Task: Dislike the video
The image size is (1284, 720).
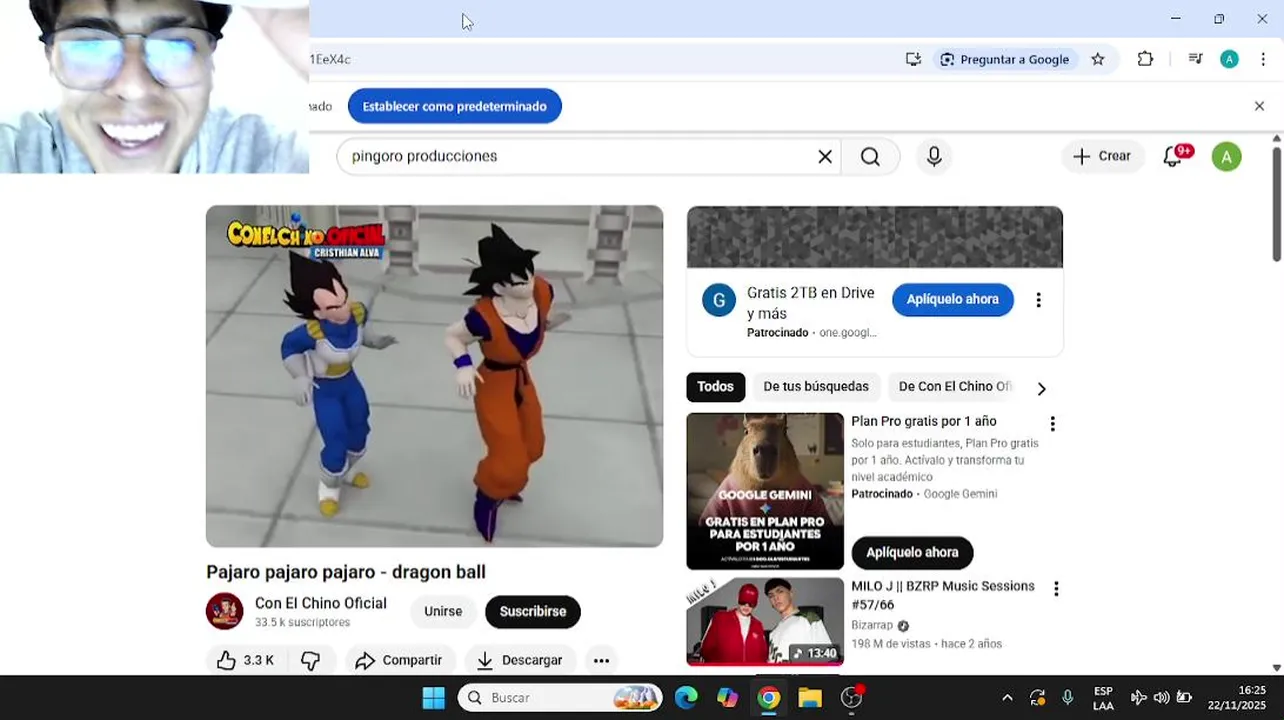Action: [x=311, y=660]
